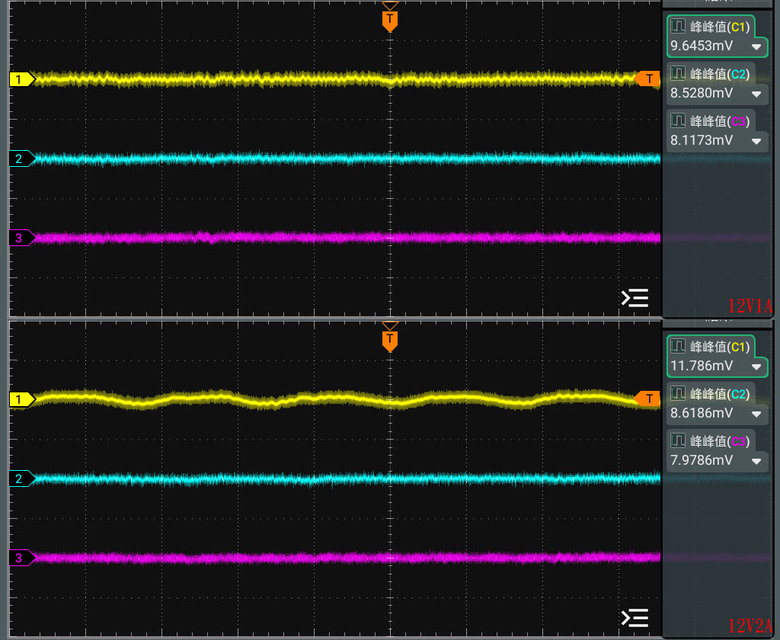Screen dimensions: 780x640
Task: Click the 峰峰值(C2) label in 12V1A panel
Action: [x=720, y=74]
